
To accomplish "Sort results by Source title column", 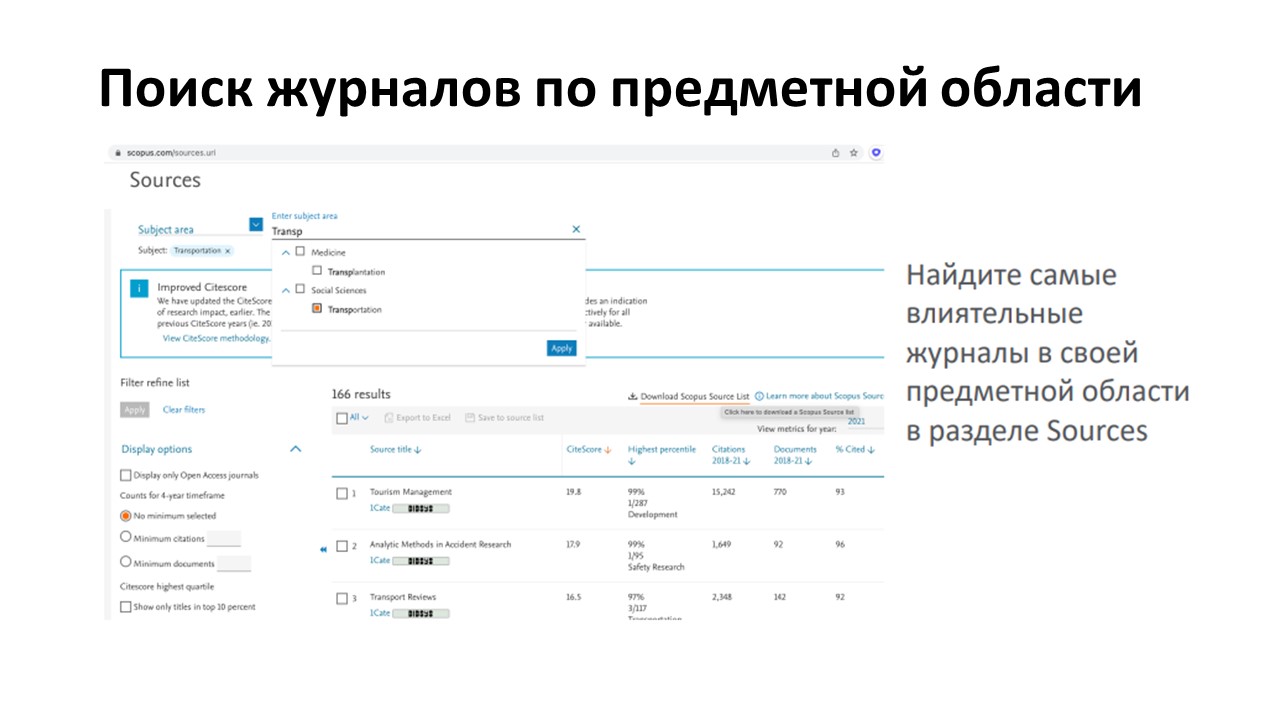I will [x=395, y=450].
